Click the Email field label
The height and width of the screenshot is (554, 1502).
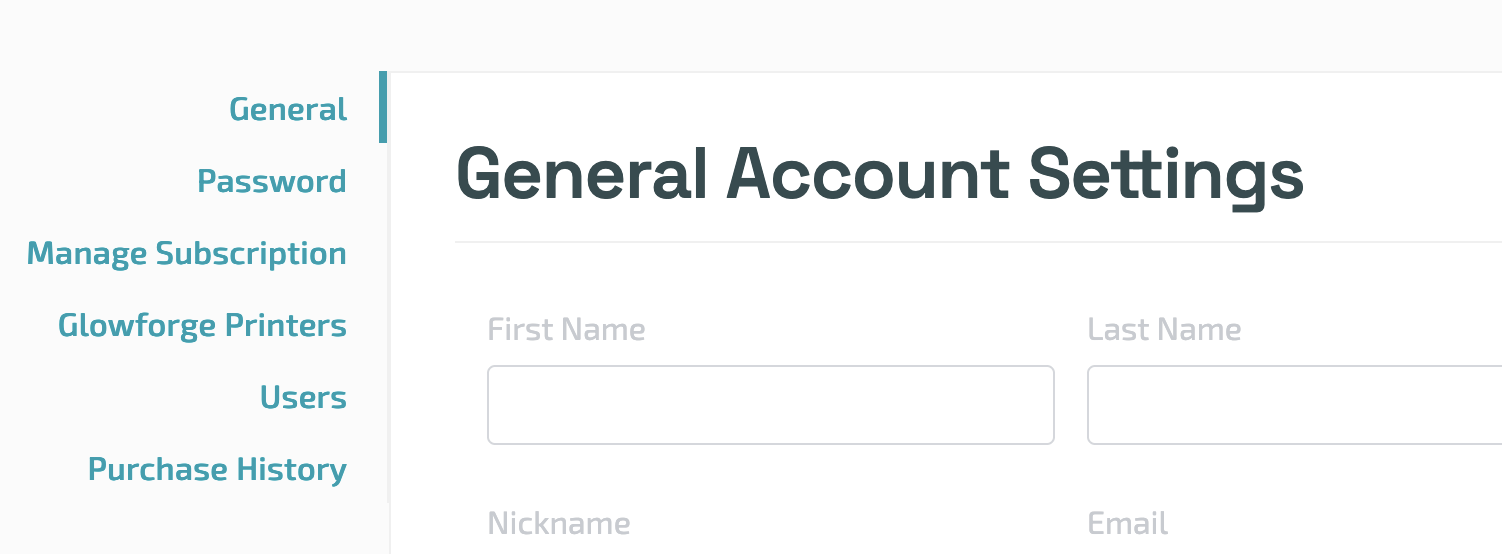(x=1127, y=522)
